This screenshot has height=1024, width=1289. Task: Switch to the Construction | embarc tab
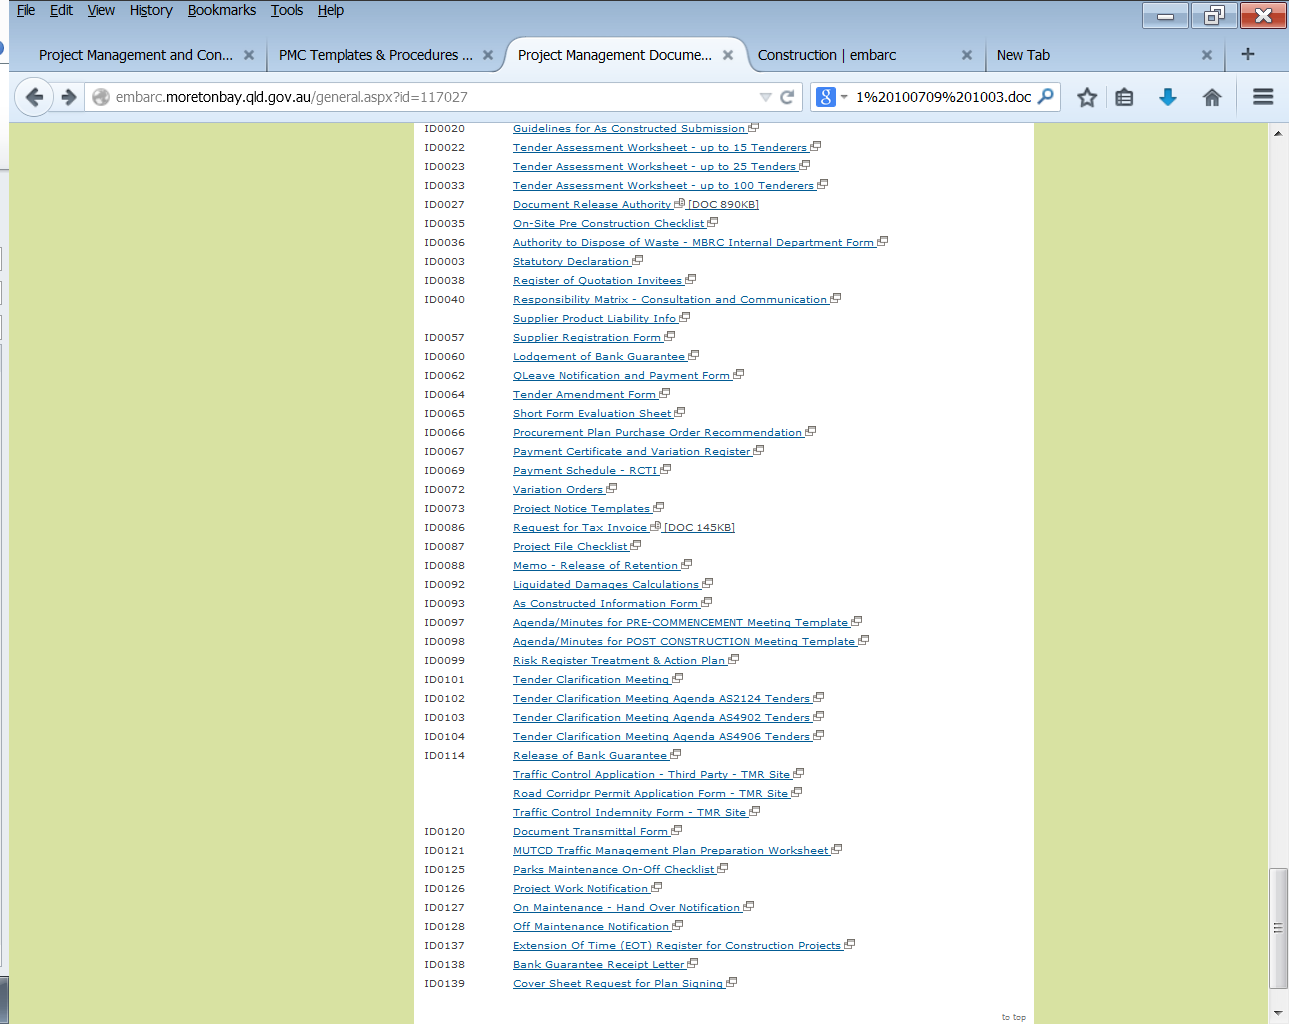[x=827, y=55]
